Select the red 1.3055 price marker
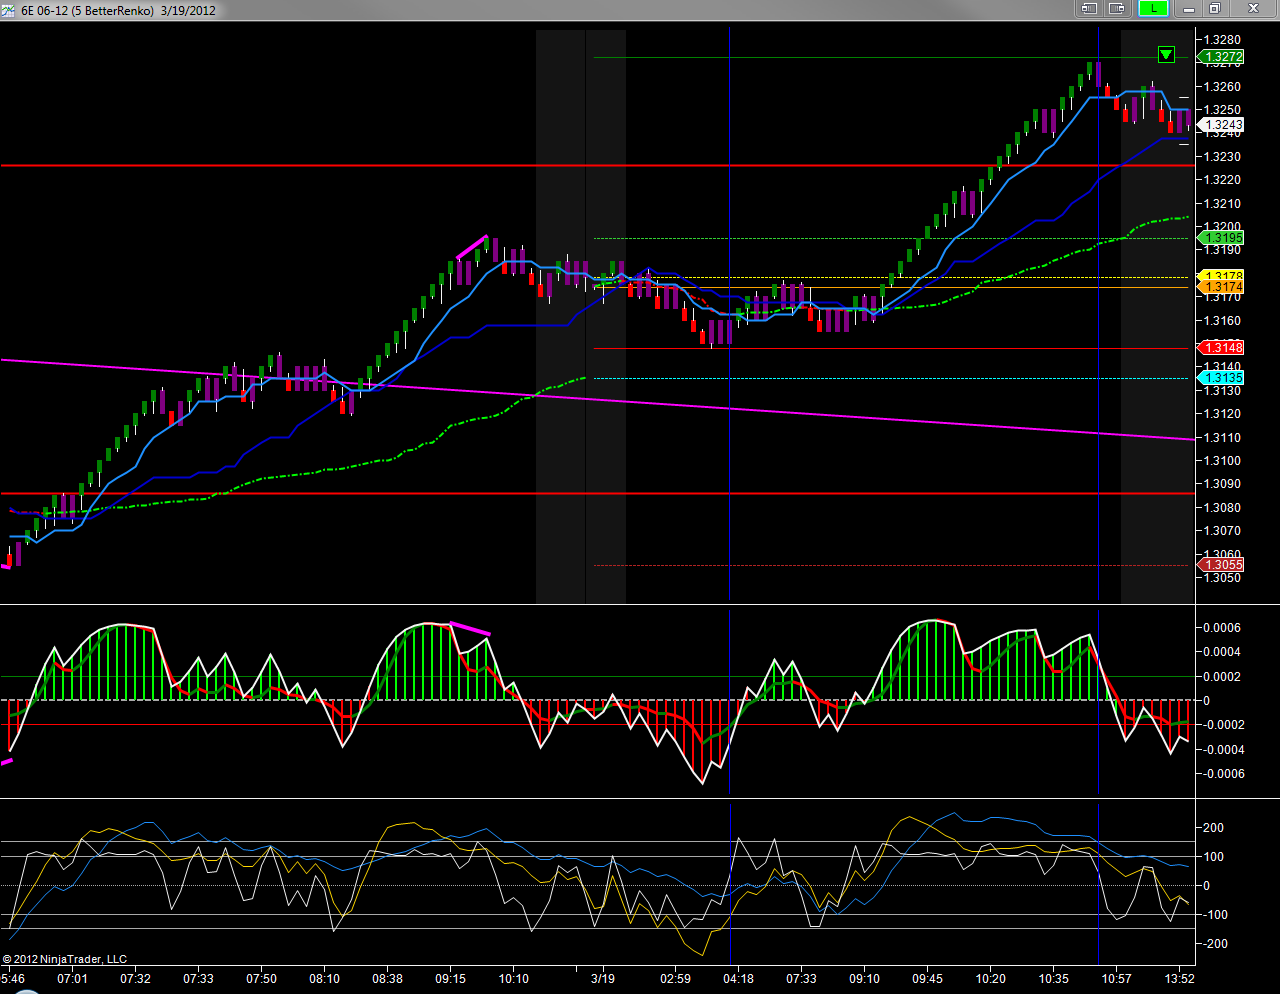1280x994 pixels. point(1221,565)
